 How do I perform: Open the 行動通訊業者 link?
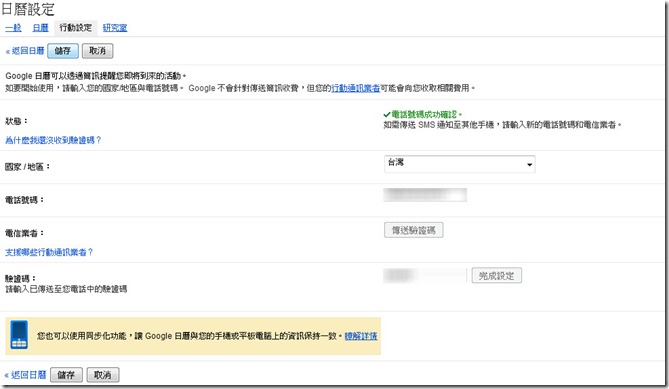click(x=355, y=88)
